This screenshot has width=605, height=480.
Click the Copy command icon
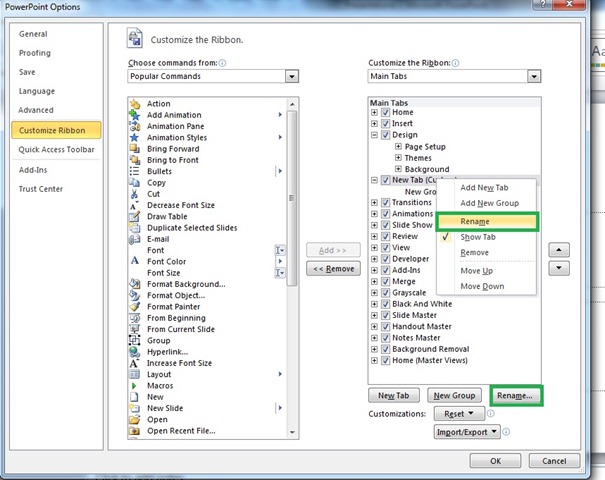pos(135,183)
